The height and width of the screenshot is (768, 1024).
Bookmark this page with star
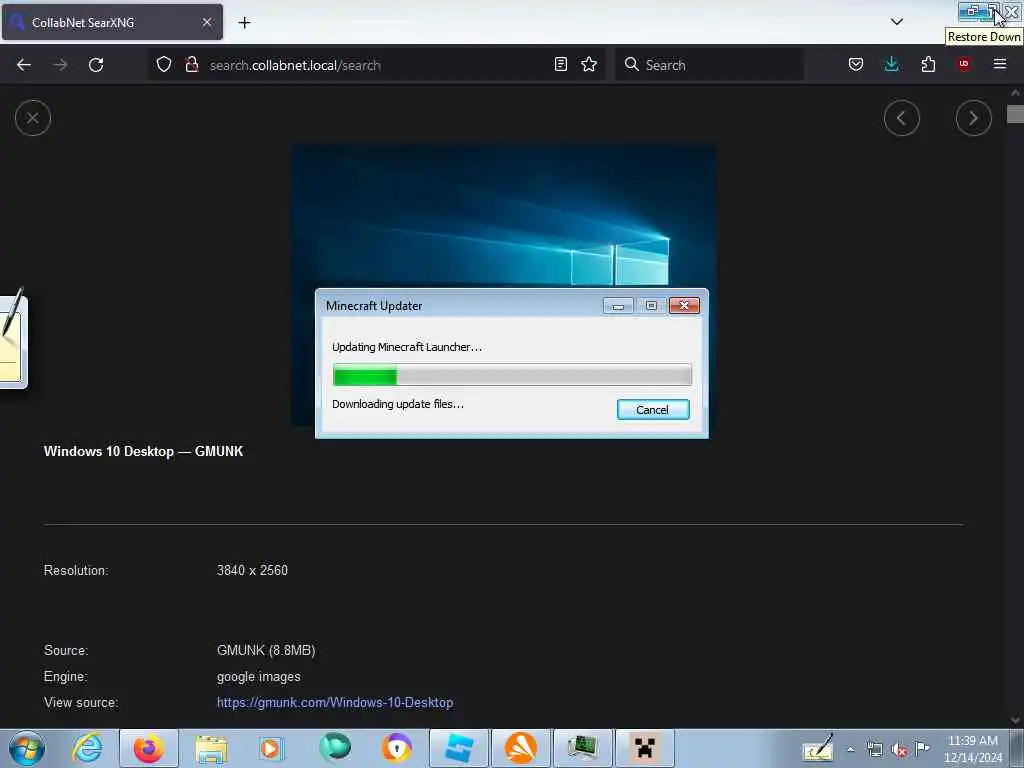(589, 65)
